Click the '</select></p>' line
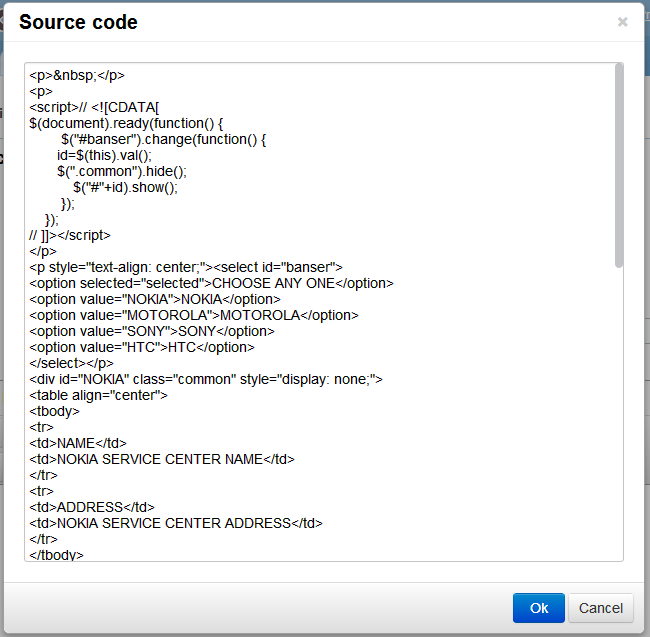Screen dimensions: 650x637 coord(71,363)
